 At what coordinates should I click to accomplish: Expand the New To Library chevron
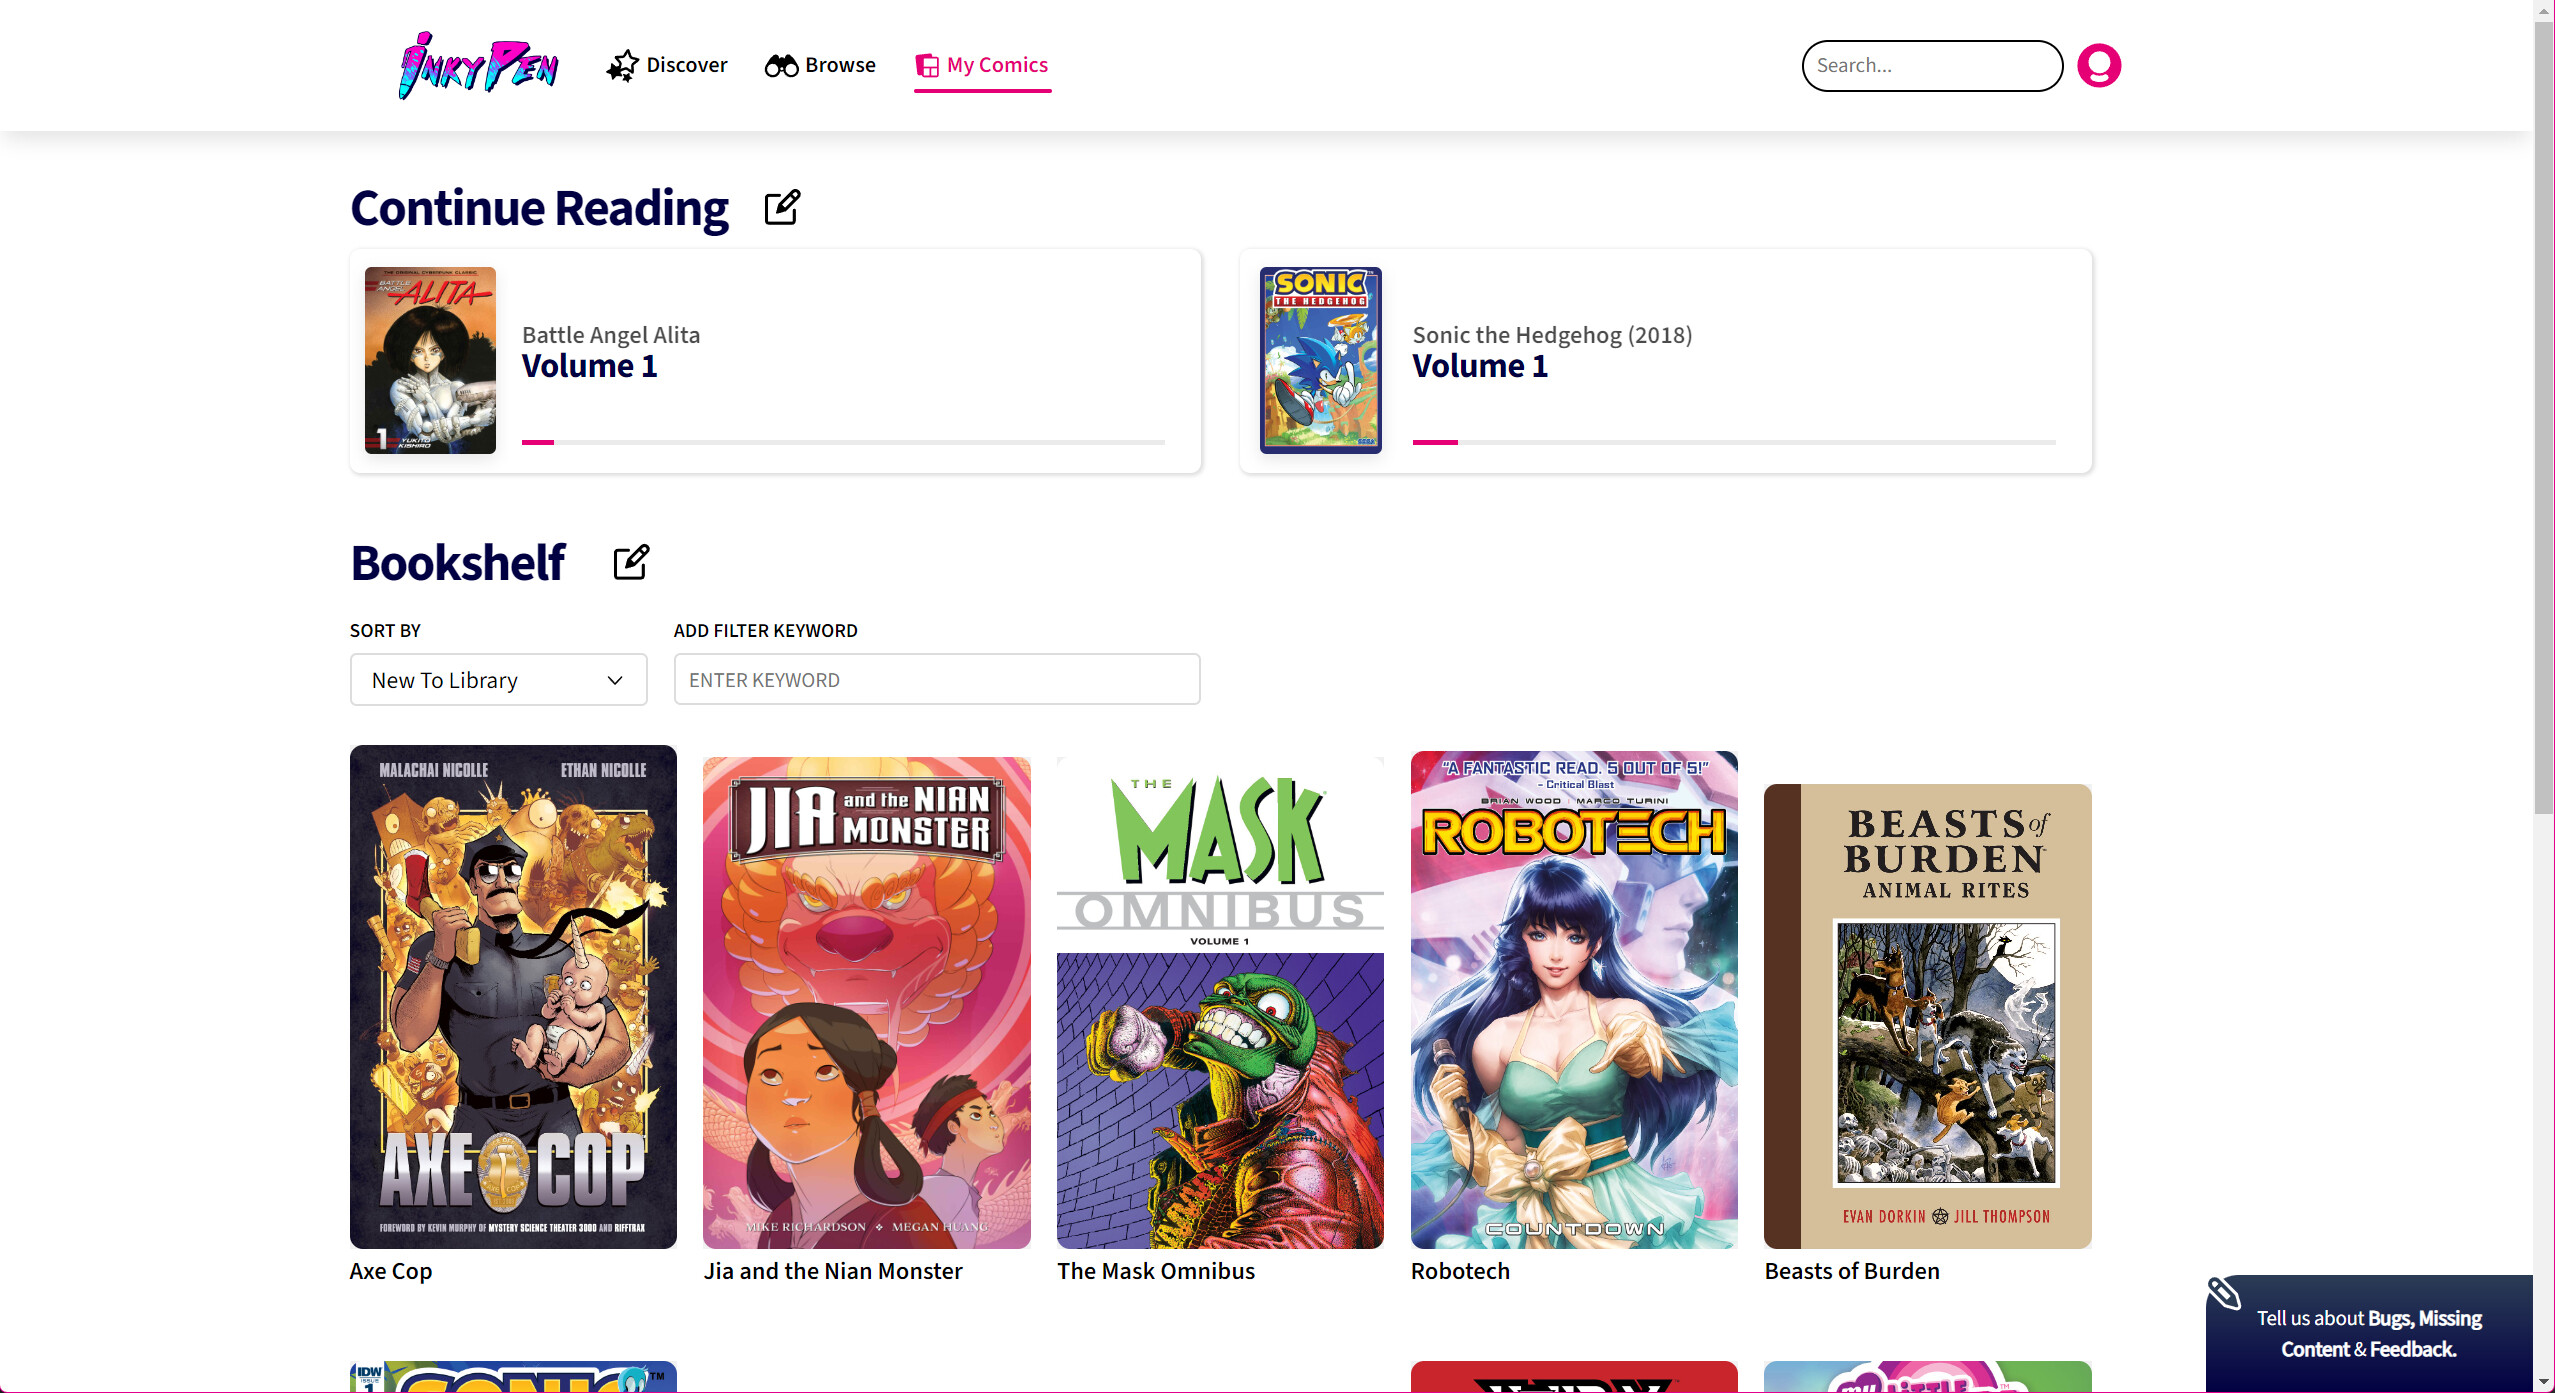coord(615,681)
